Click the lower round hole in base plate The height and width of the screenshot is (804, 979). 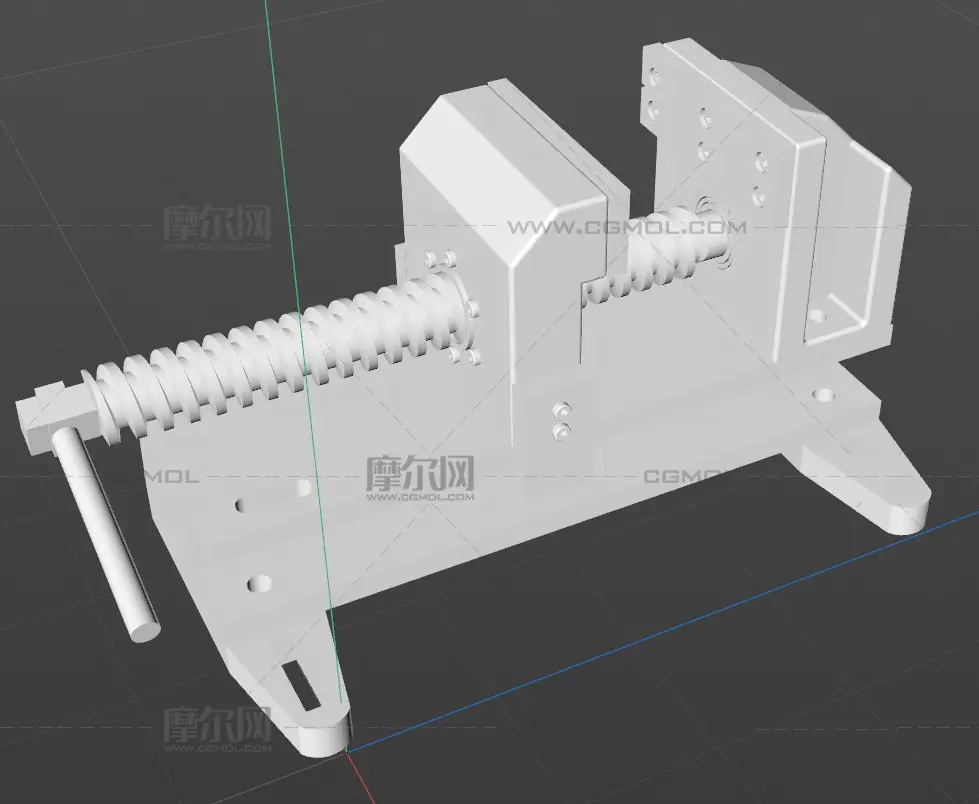tap(259, 584)
